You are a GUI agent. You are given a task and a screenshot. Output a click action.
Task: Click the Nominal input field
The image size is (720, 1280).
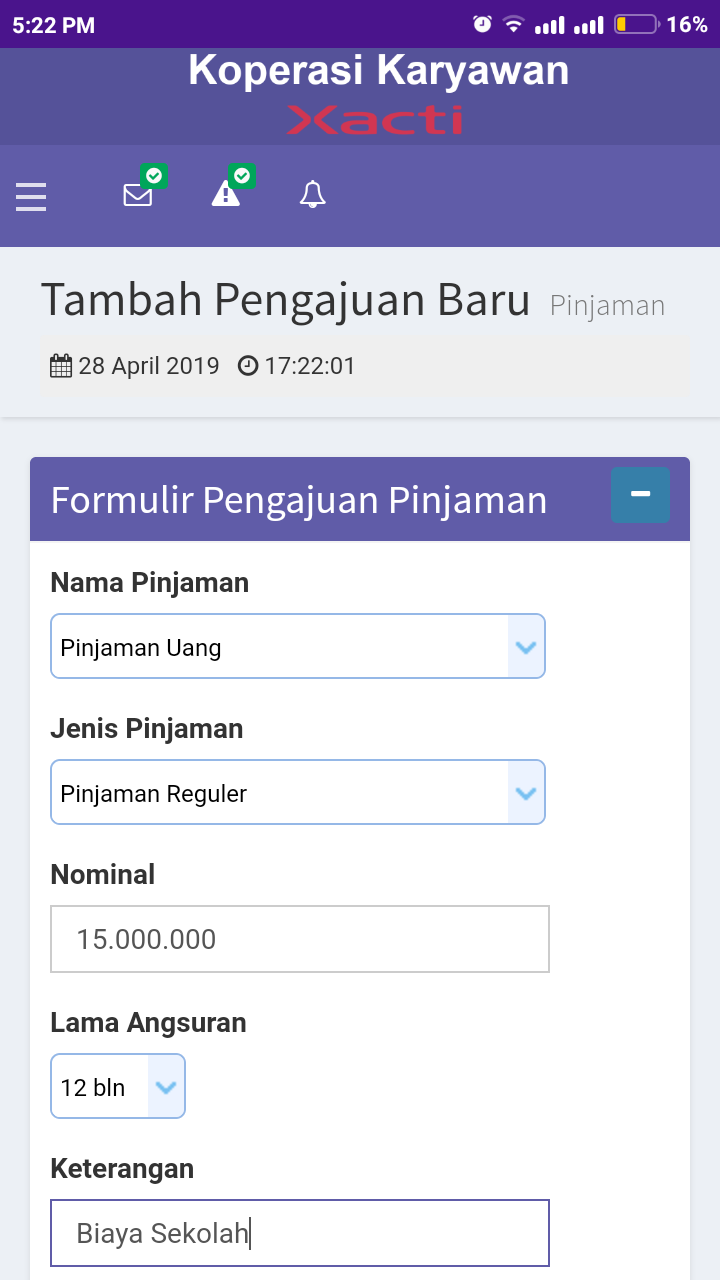(300, 939)
